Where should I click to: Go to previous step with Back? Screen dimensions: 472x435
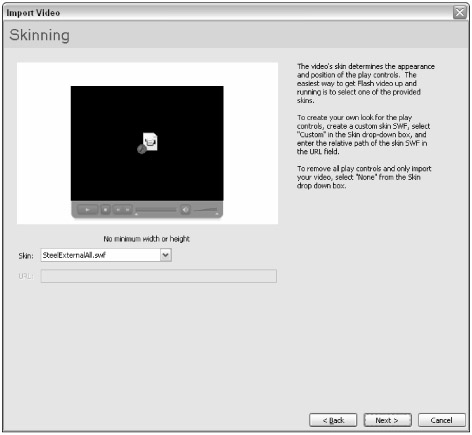coord(333,420)
